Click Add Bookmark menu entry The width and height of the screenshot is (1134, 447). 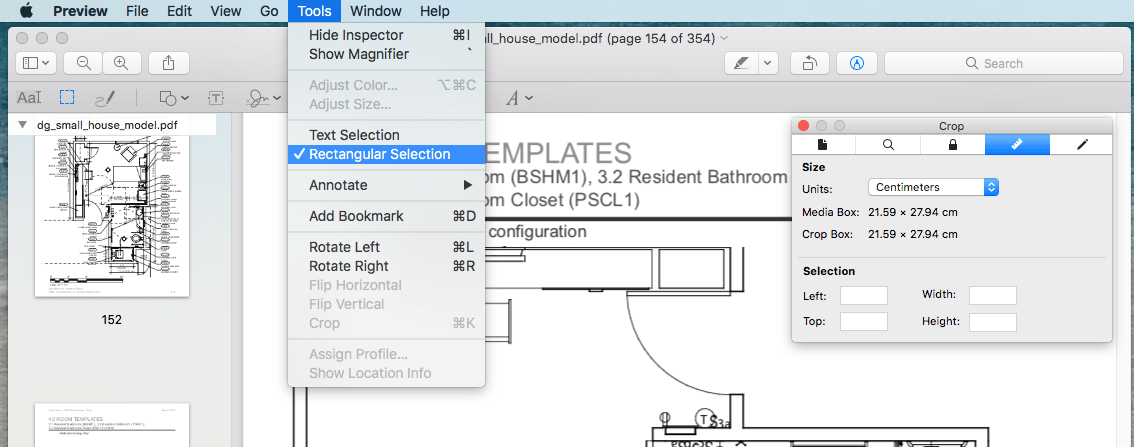point(356,216)
